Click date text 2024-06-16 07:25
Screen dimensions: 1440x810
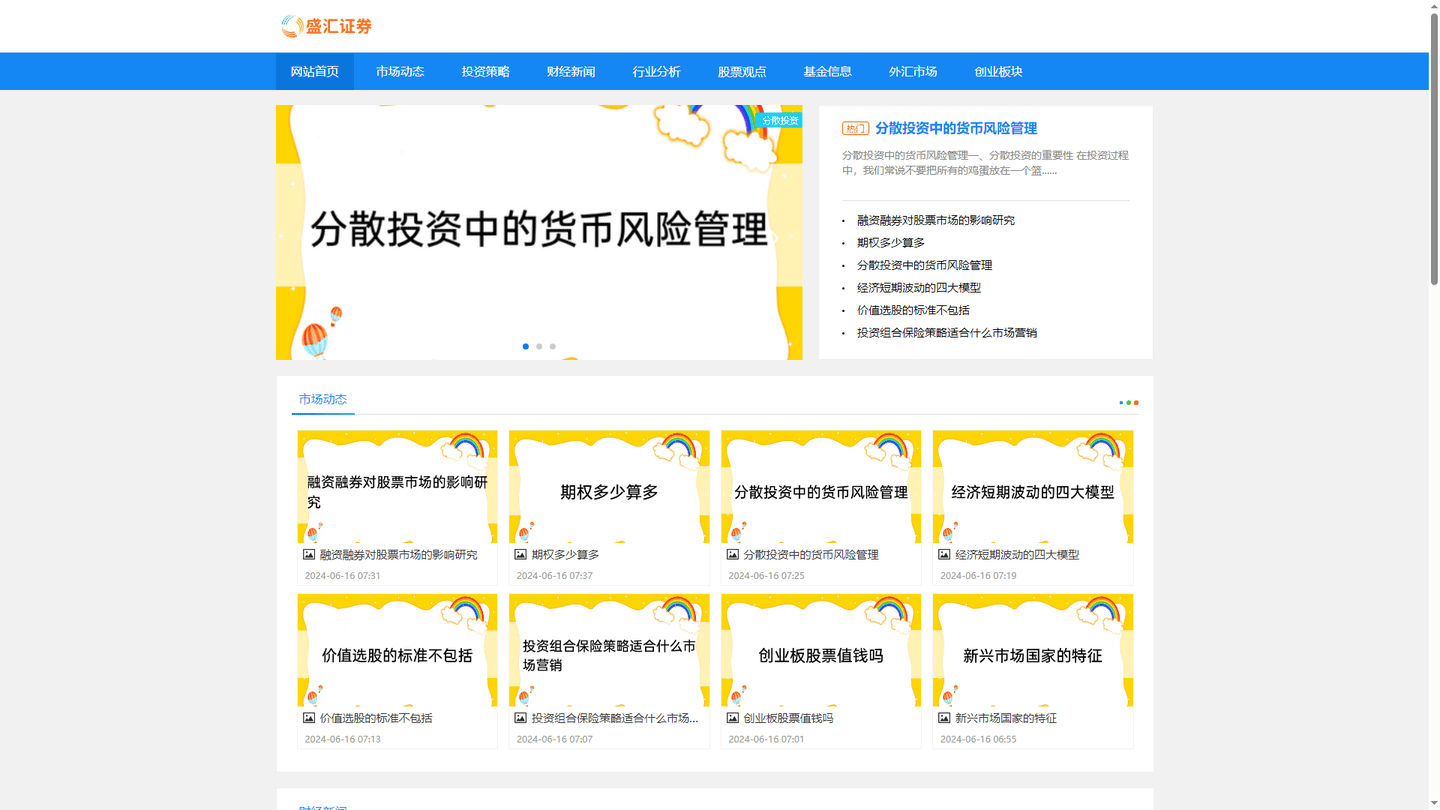[767, 576]
